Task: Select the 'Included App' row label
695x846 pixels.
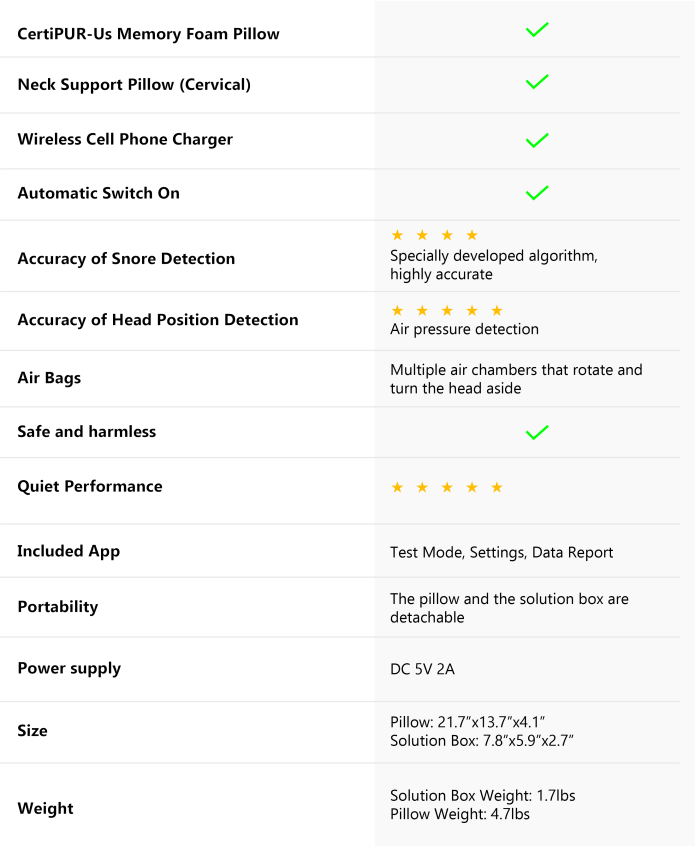Action: (x=69, y=551)
